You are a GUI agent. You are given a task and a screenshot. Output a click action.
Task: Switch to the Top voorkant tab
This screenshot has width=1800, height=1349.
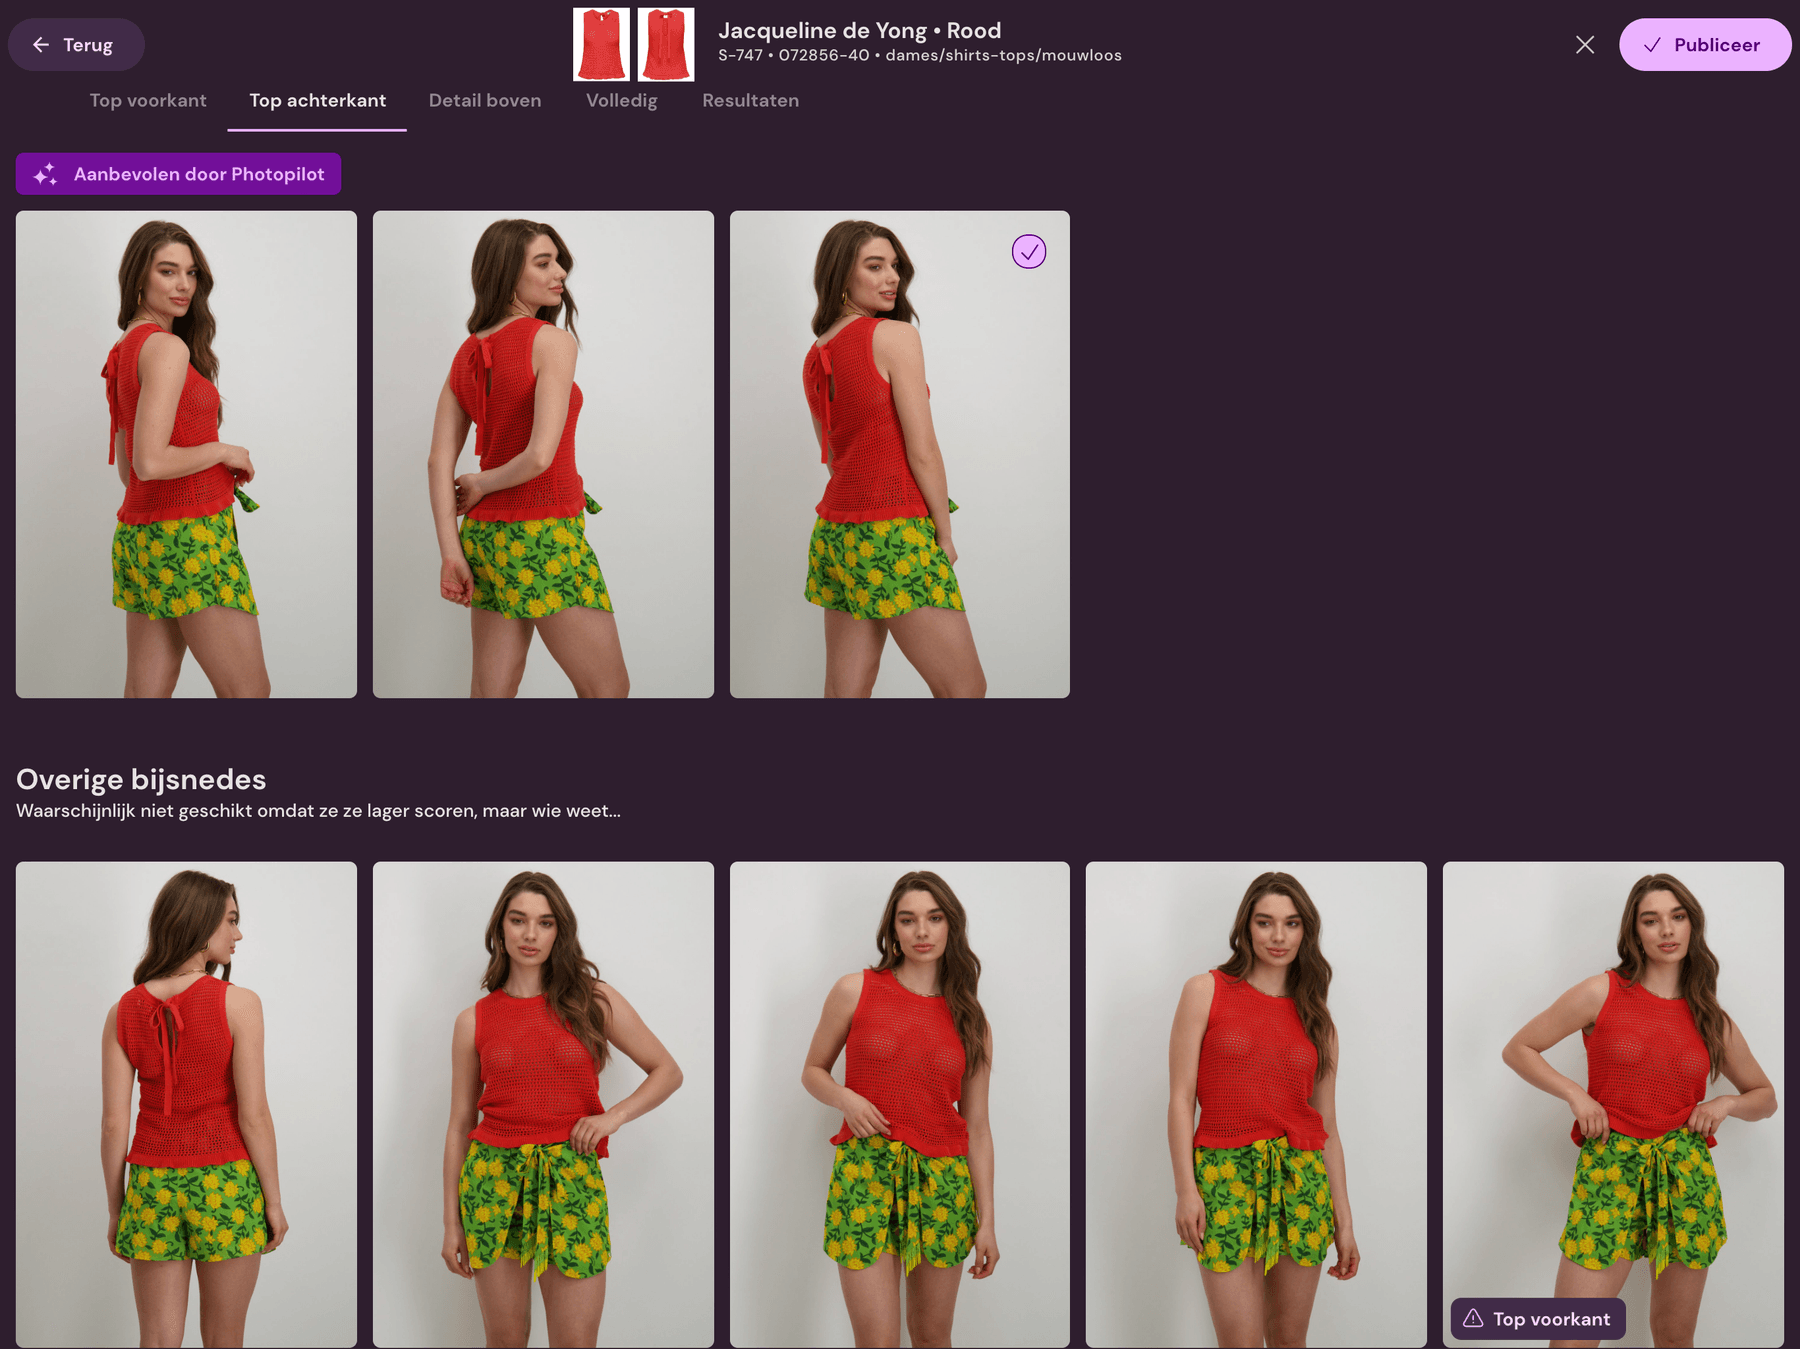(147, 100)
